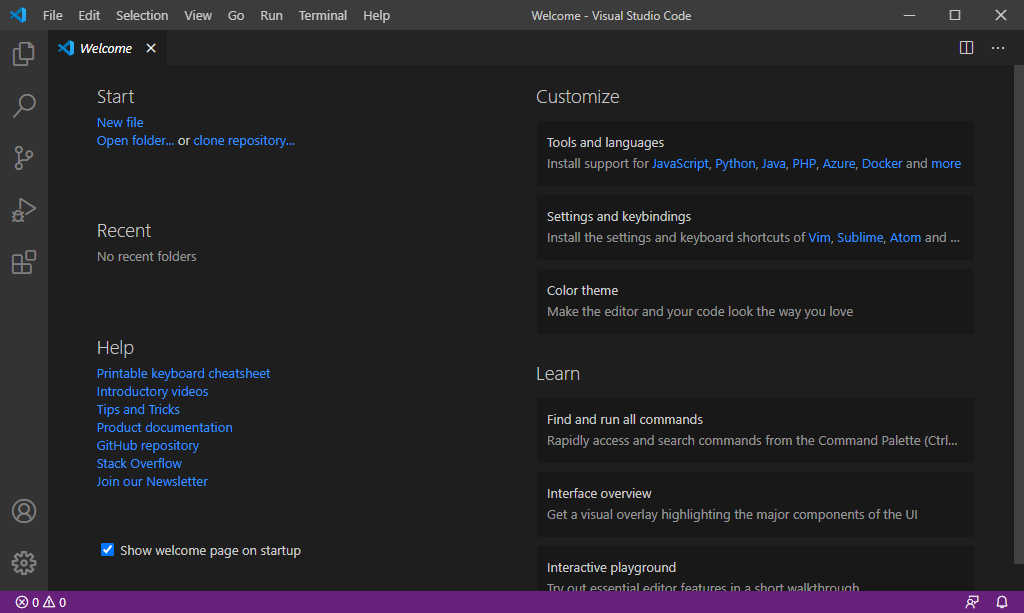Screen dimensions: 1024x613
Task: Open Find and run all commands card
Action: pos(755,430)
